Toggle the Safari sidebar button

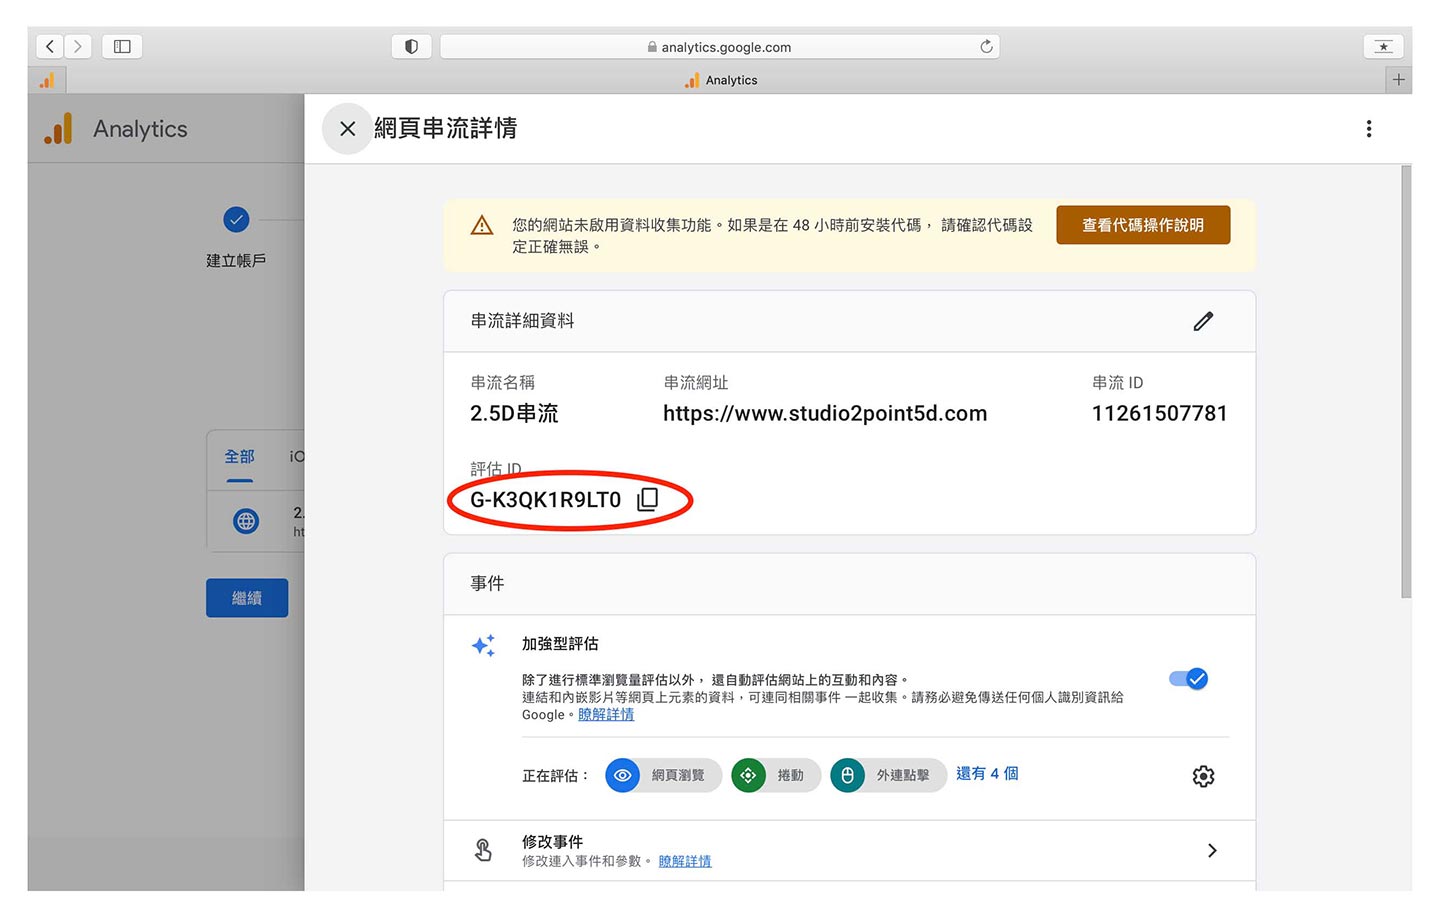coord(122,46)
